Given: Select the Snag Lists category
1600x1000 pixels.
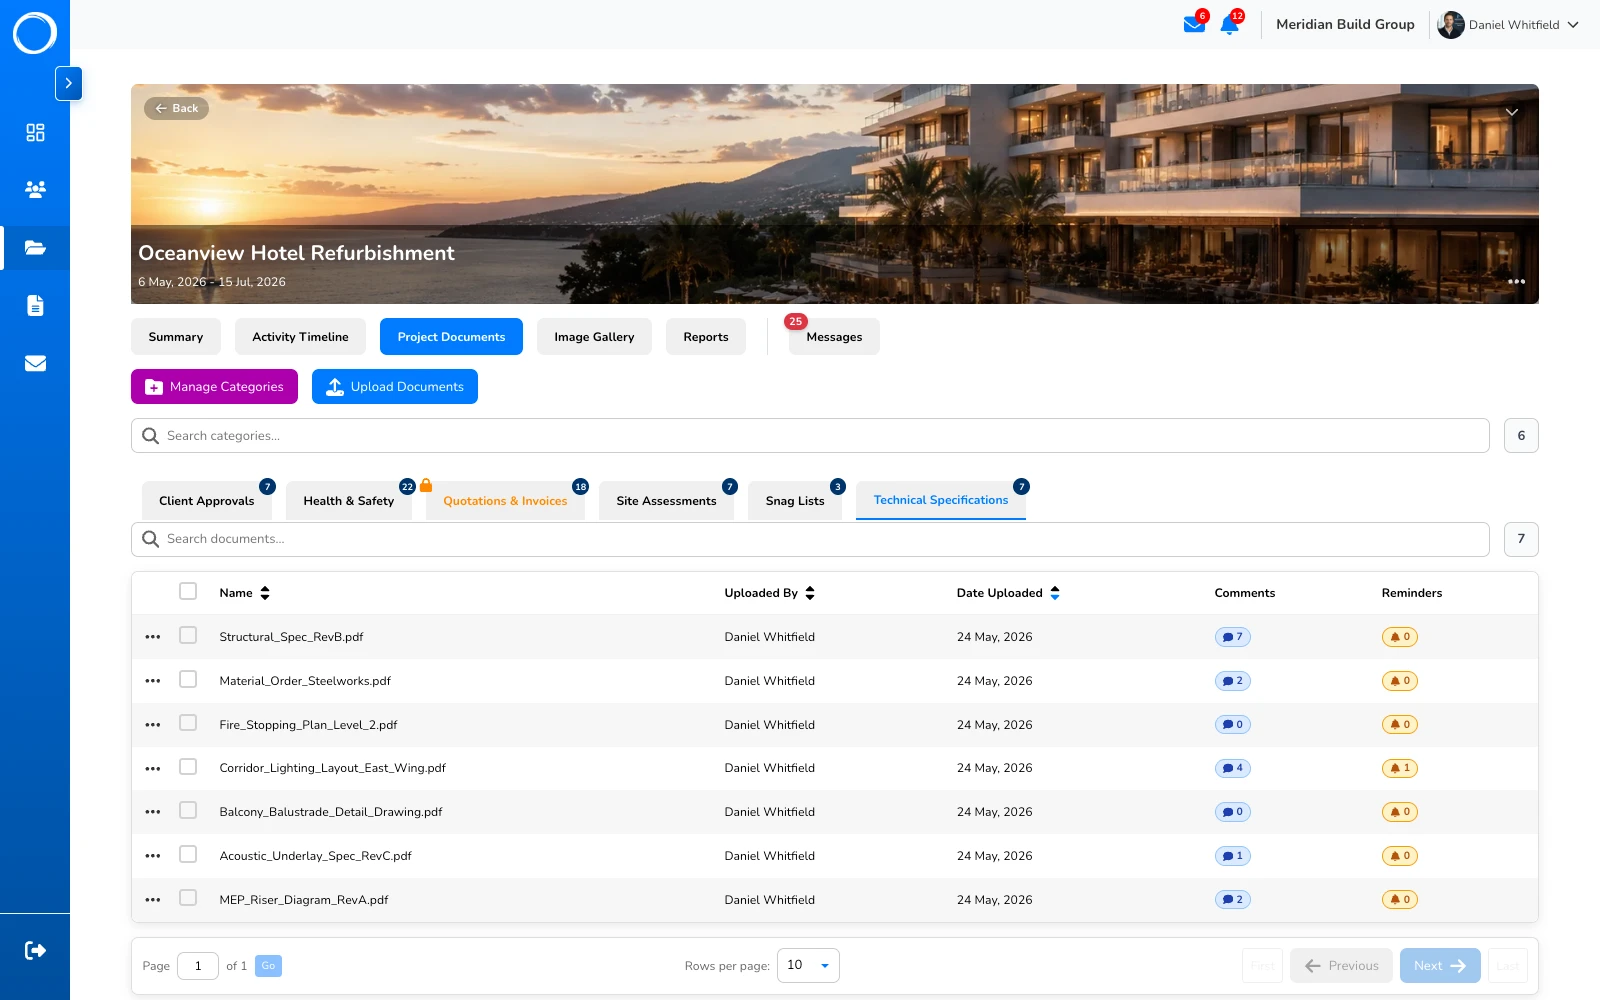Looking at the screenshot, I should 795,501.
